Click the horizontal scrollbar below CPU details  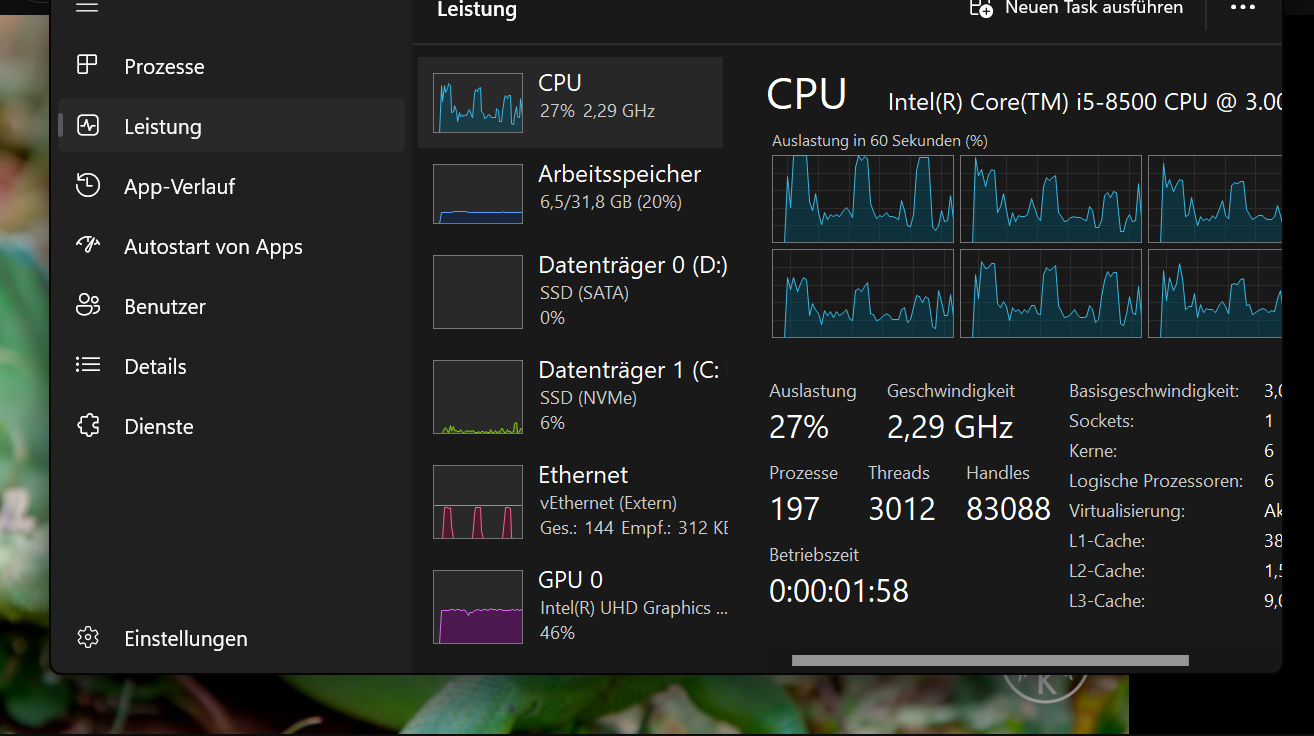point(989,660)
